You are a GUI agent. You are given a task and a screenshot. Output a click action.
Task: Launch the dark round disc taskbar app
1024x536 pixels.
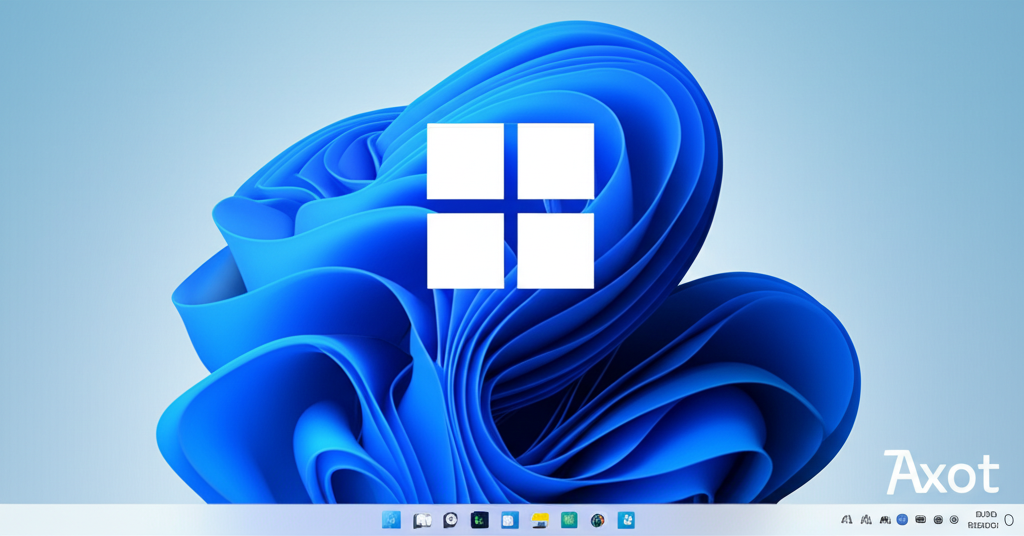point(451,520)
